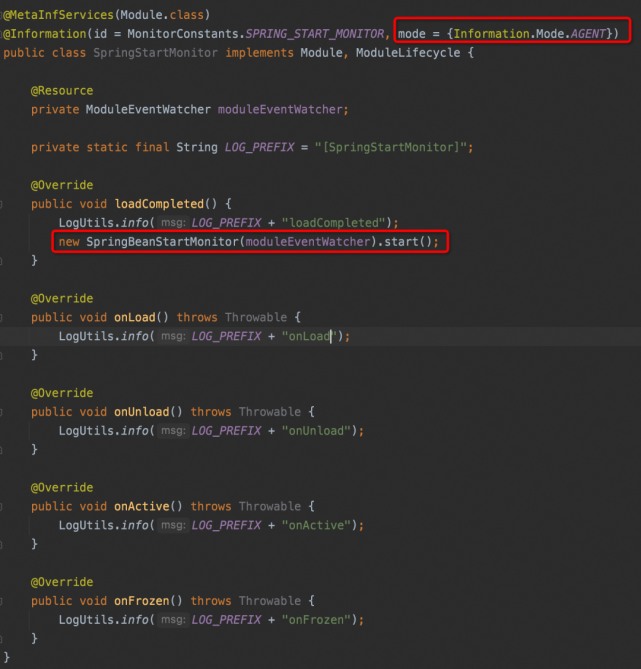Click the "onActive" string literal
The height and width of the screenshot is (669, 641).
316,525
